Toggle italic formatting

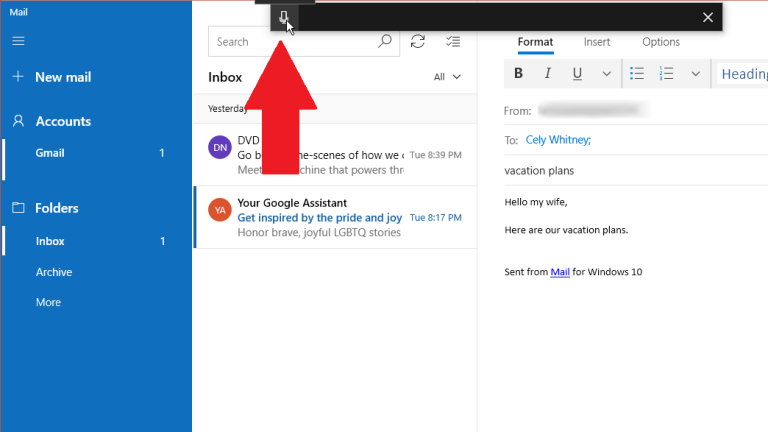(x=548, y=73)
